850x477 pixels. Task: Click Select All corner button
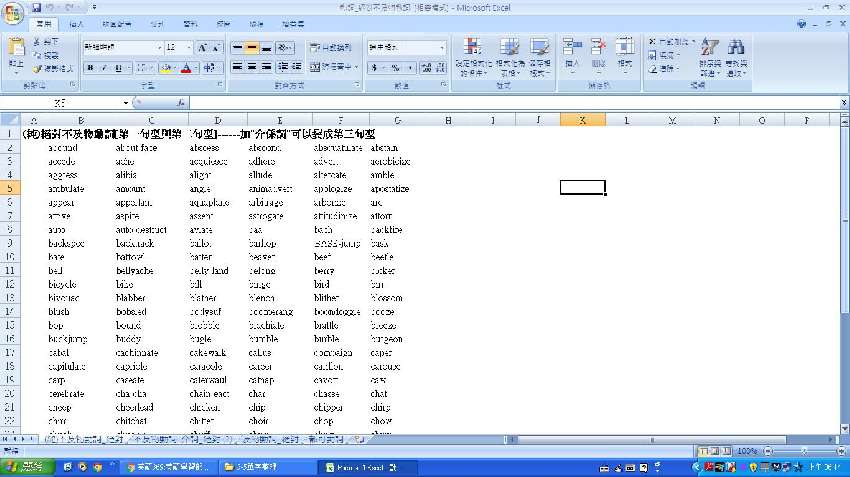tap(10, 120)
